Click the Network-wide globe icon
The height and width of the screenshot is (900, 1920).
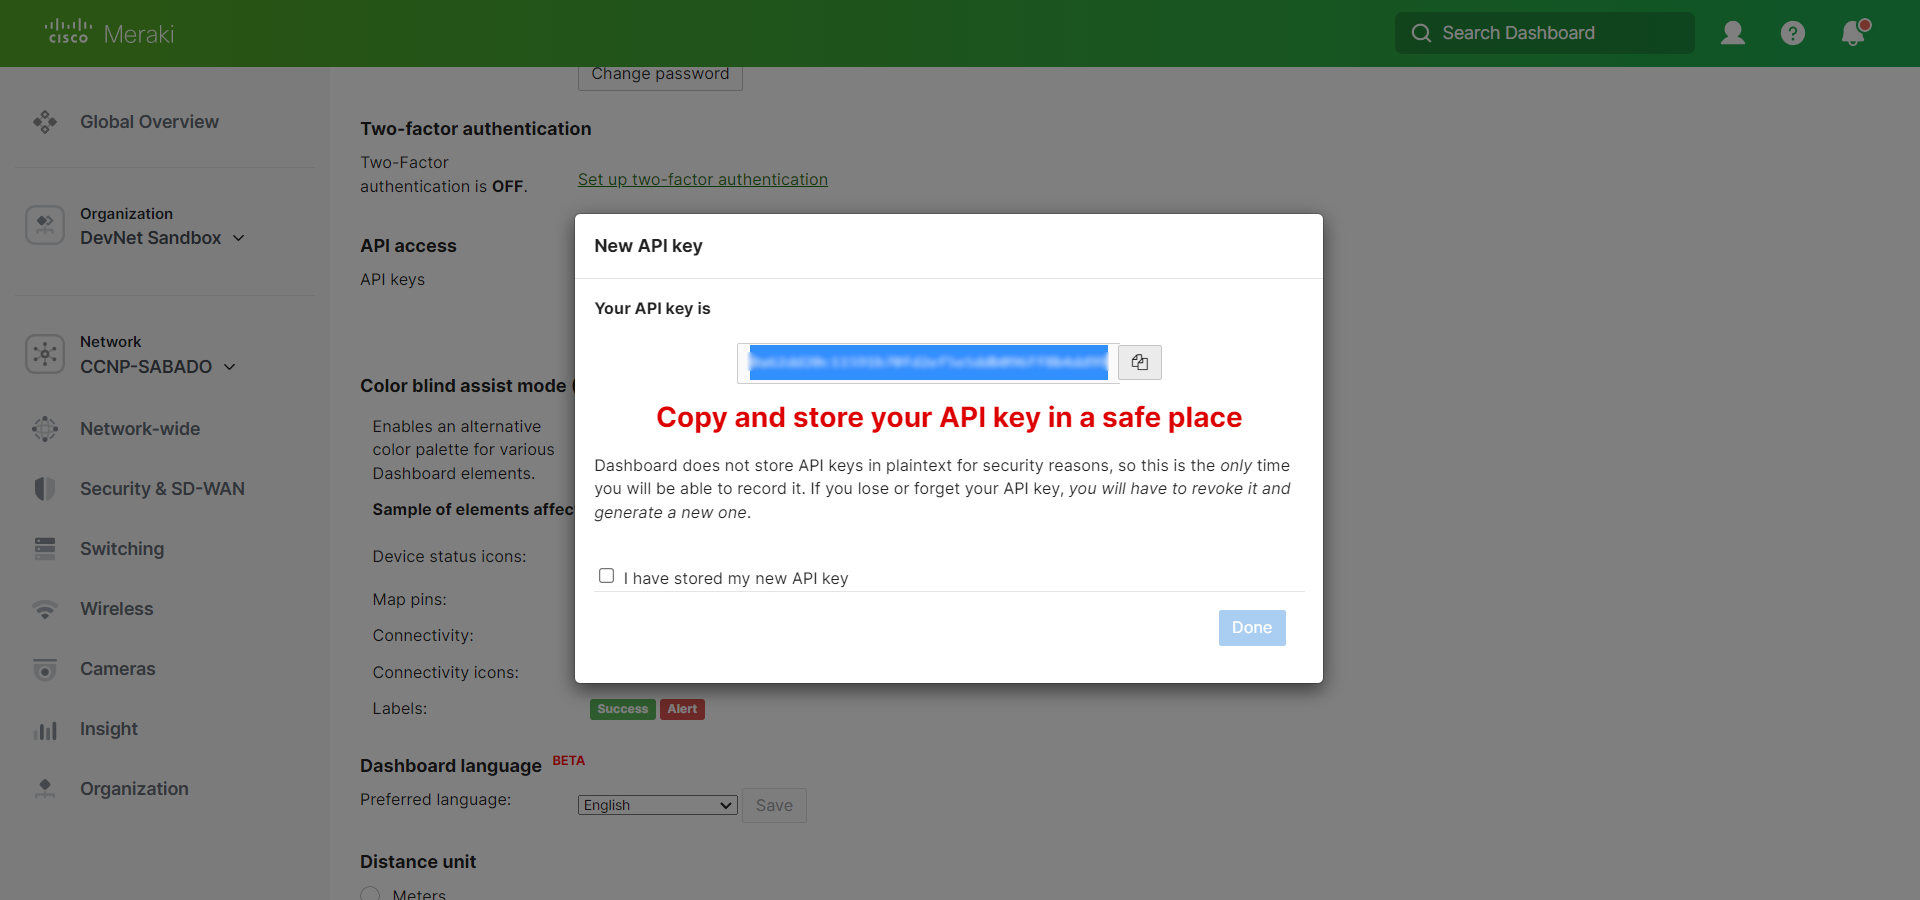(45, 429)
